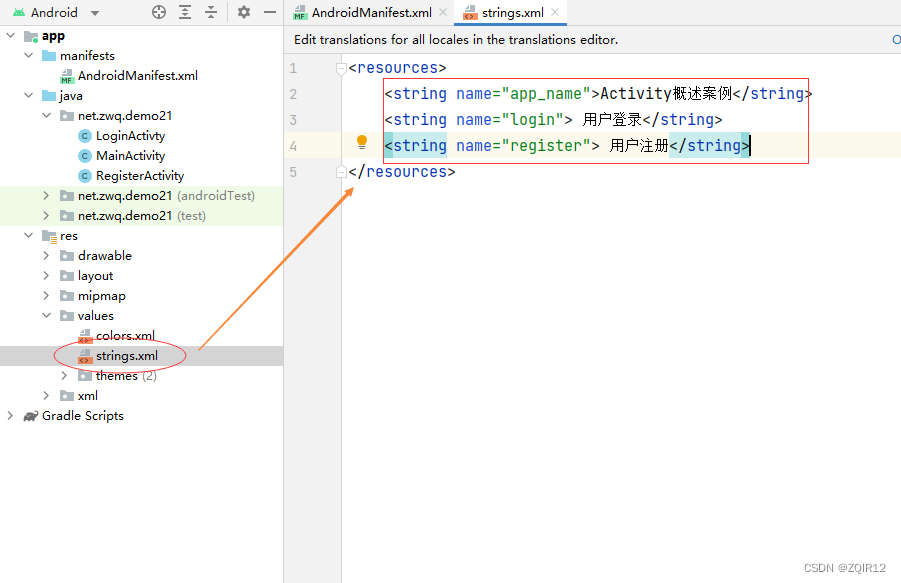Screen dimensions: 901x583
Task: Collapse the java folder
Action: (28, 95)
